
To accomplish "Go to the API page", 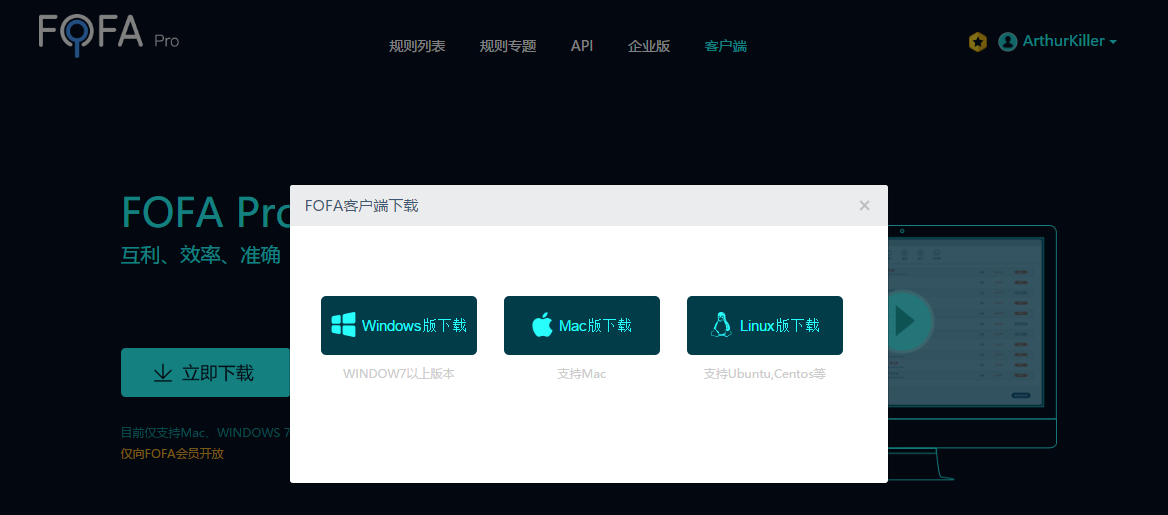I will 582,46.
